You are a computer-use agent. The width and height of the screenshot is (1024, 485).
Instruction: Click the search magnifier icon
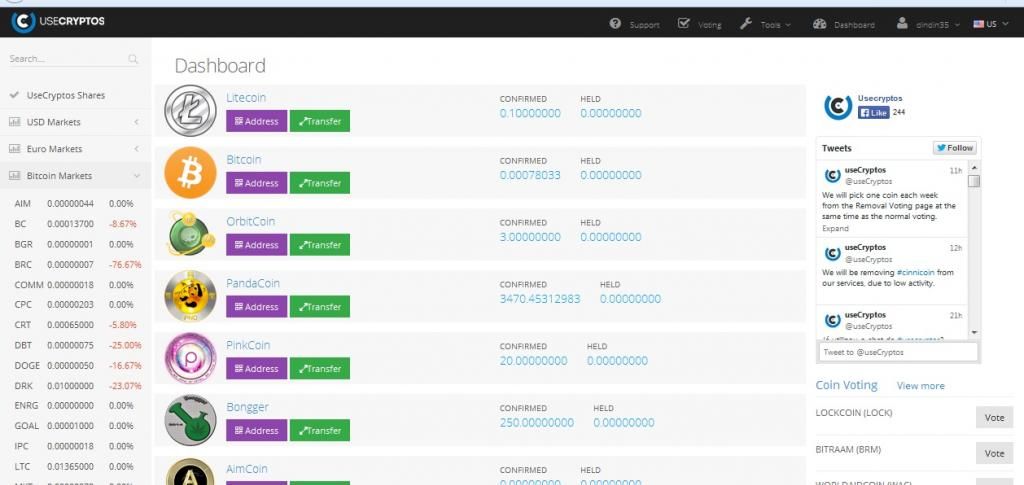tap(133, 59)
